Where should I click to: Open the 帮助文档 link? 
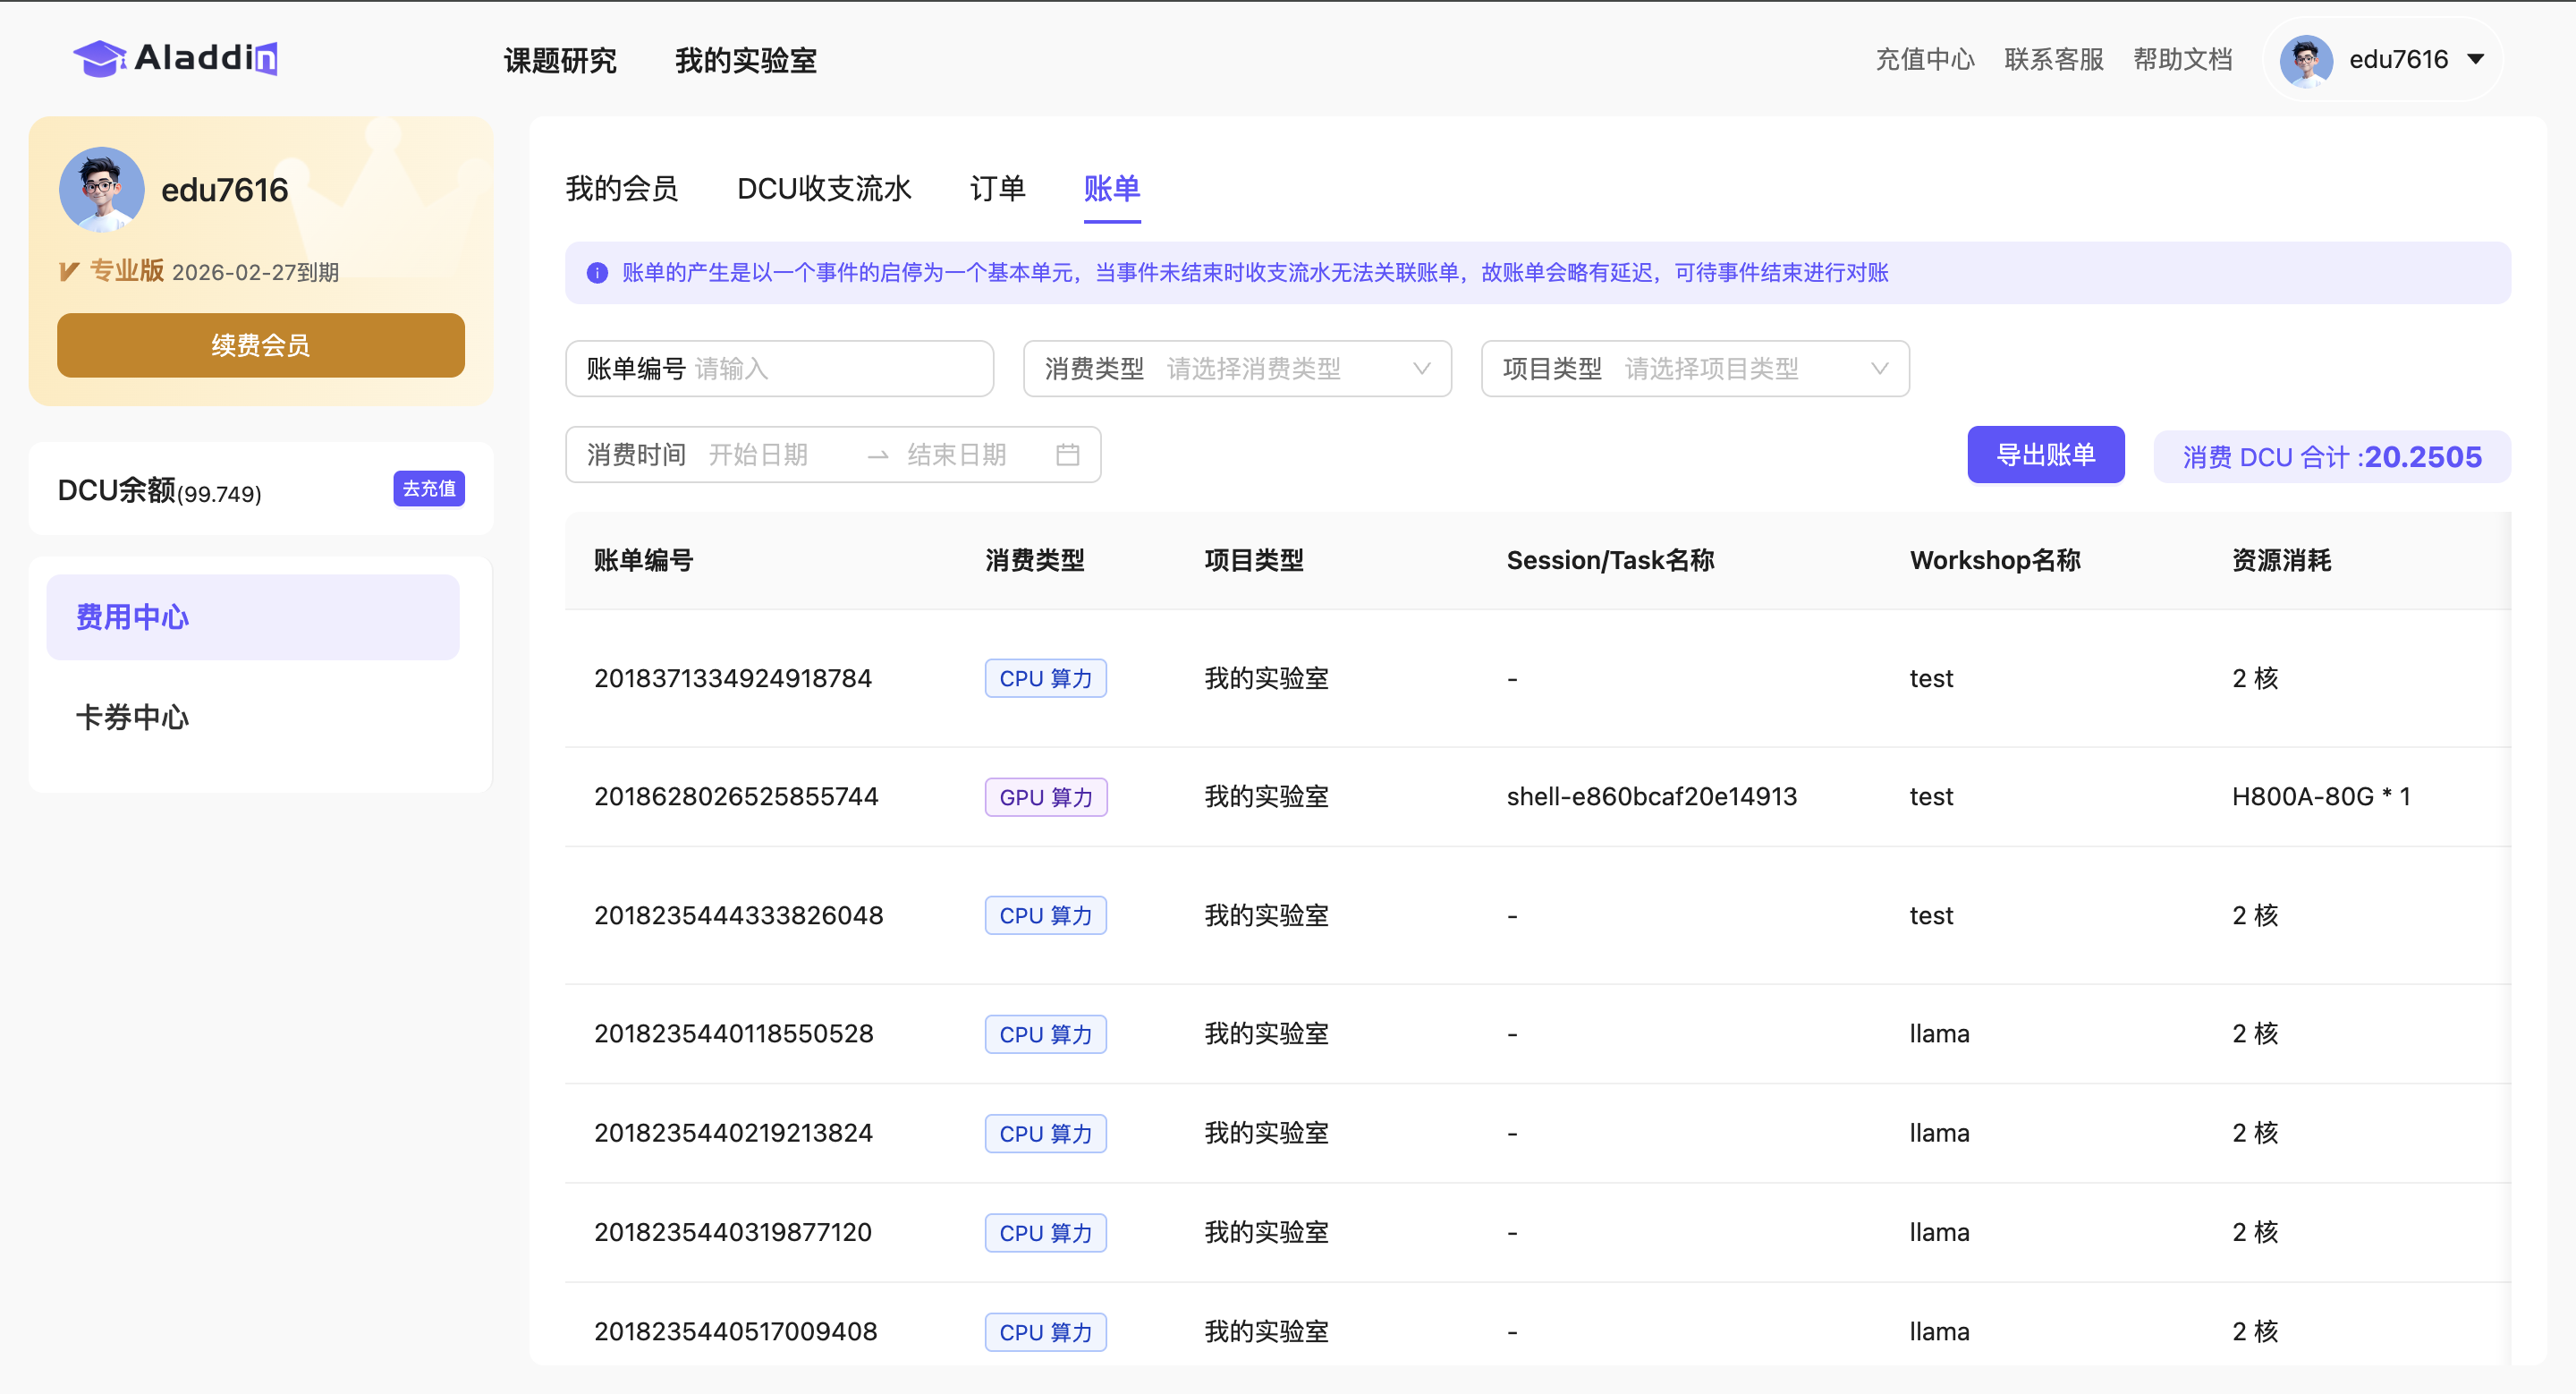click(x=2182, y=60)
